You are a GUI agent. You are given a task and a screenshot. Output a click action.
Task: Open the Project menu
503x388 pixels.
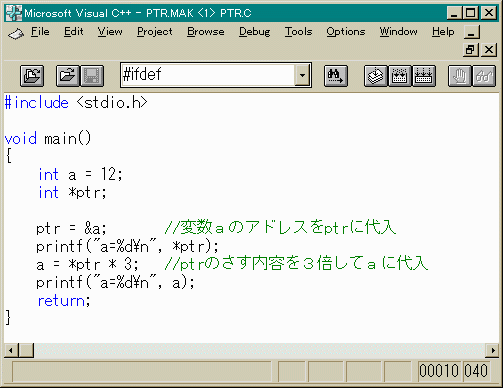[155, 32]
